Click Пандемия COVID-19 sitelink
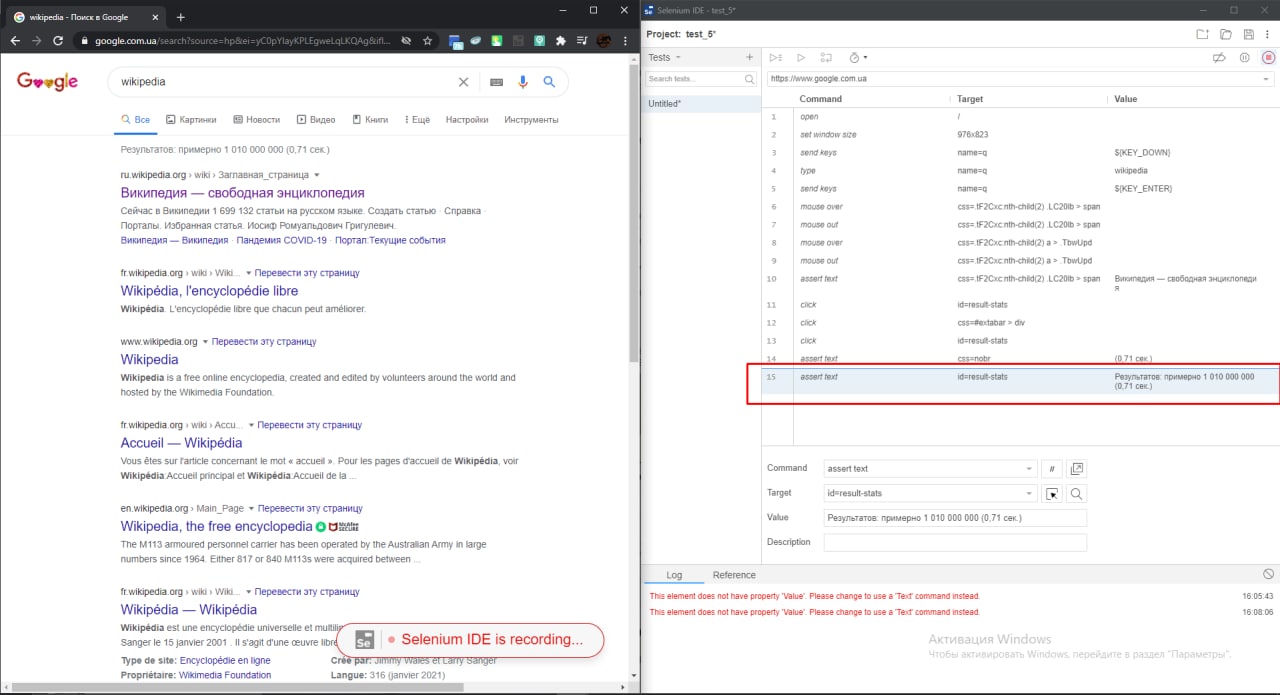Image resolution: width=1280 pixels, height=695 pixels. (x=282, y=240)
